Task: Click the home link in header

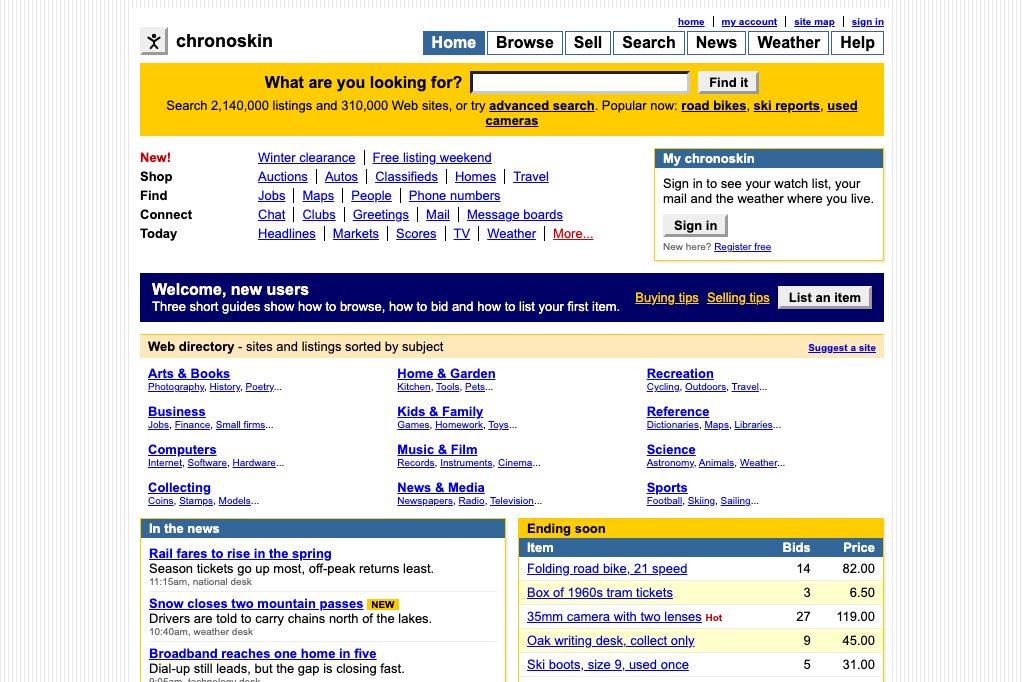Action: 691,22
